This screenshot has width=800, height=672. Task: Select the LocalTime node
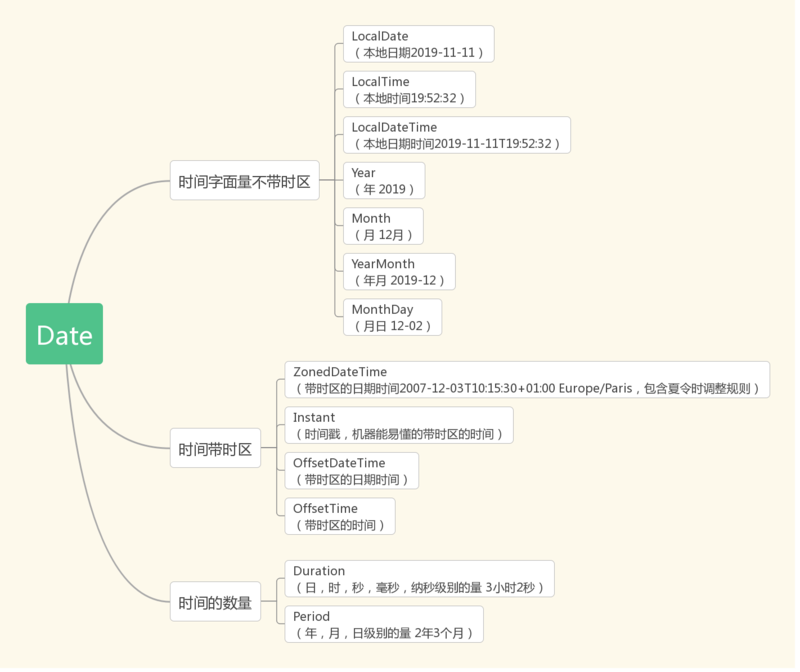tap(408, 89)
